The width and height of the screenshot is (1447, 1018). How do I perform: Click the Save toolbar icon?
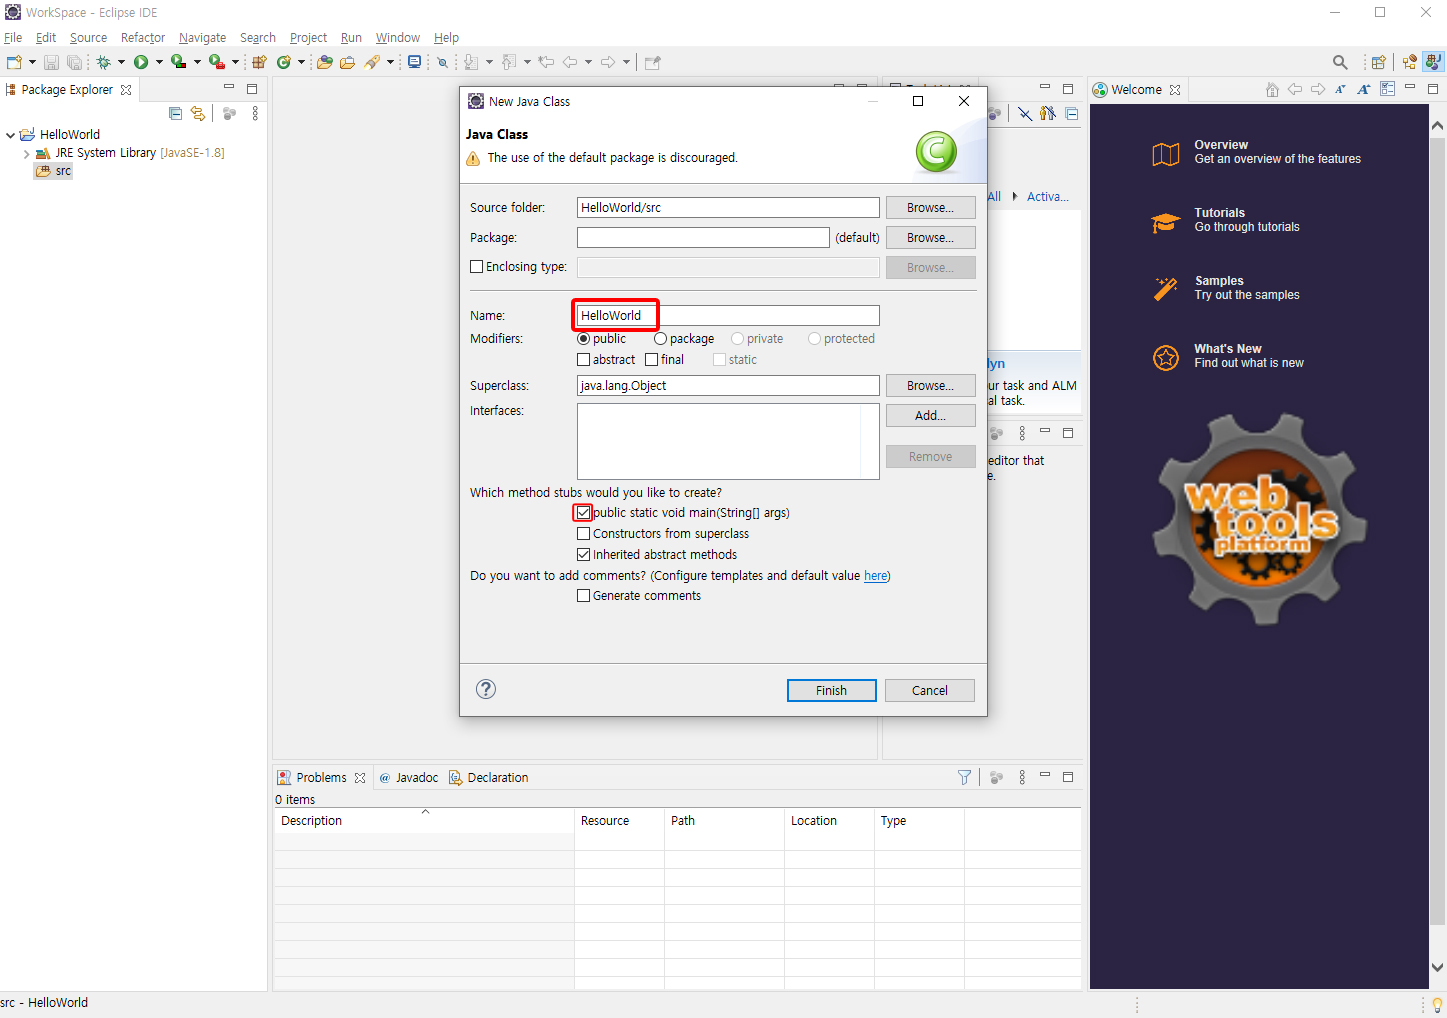[51, 62]
